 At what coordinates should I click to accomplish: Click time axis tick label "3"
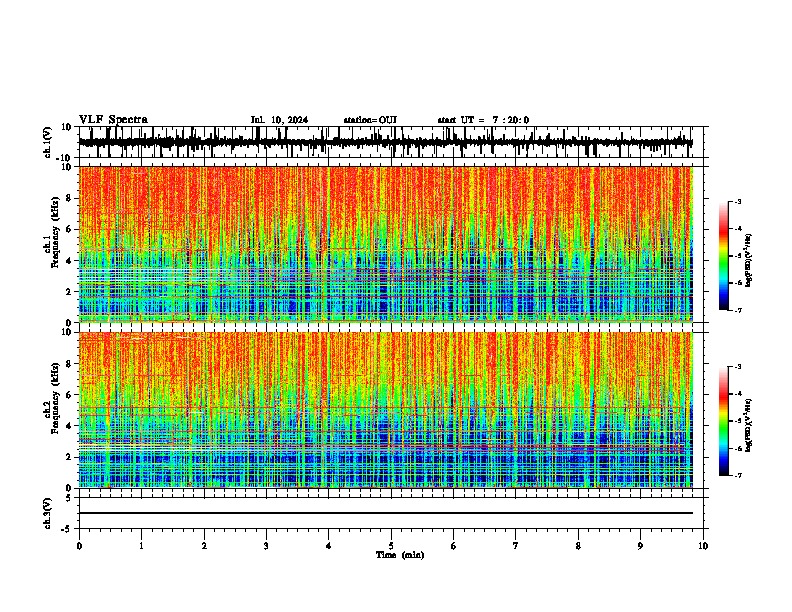coord(266,546)
